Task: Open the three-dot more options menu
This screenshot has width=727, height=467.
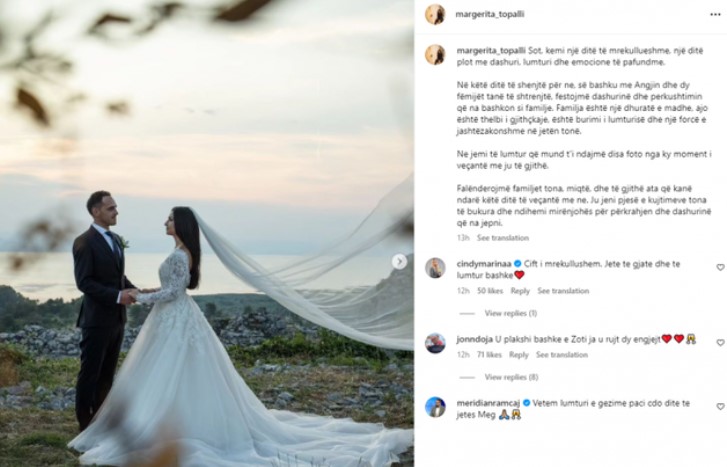Action: click(715, 14)
